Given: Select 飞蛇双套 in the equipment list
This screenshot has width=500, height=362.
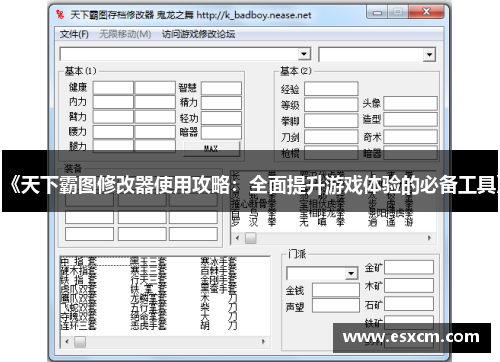Looking at the screenshot, I should coord(78,307).
